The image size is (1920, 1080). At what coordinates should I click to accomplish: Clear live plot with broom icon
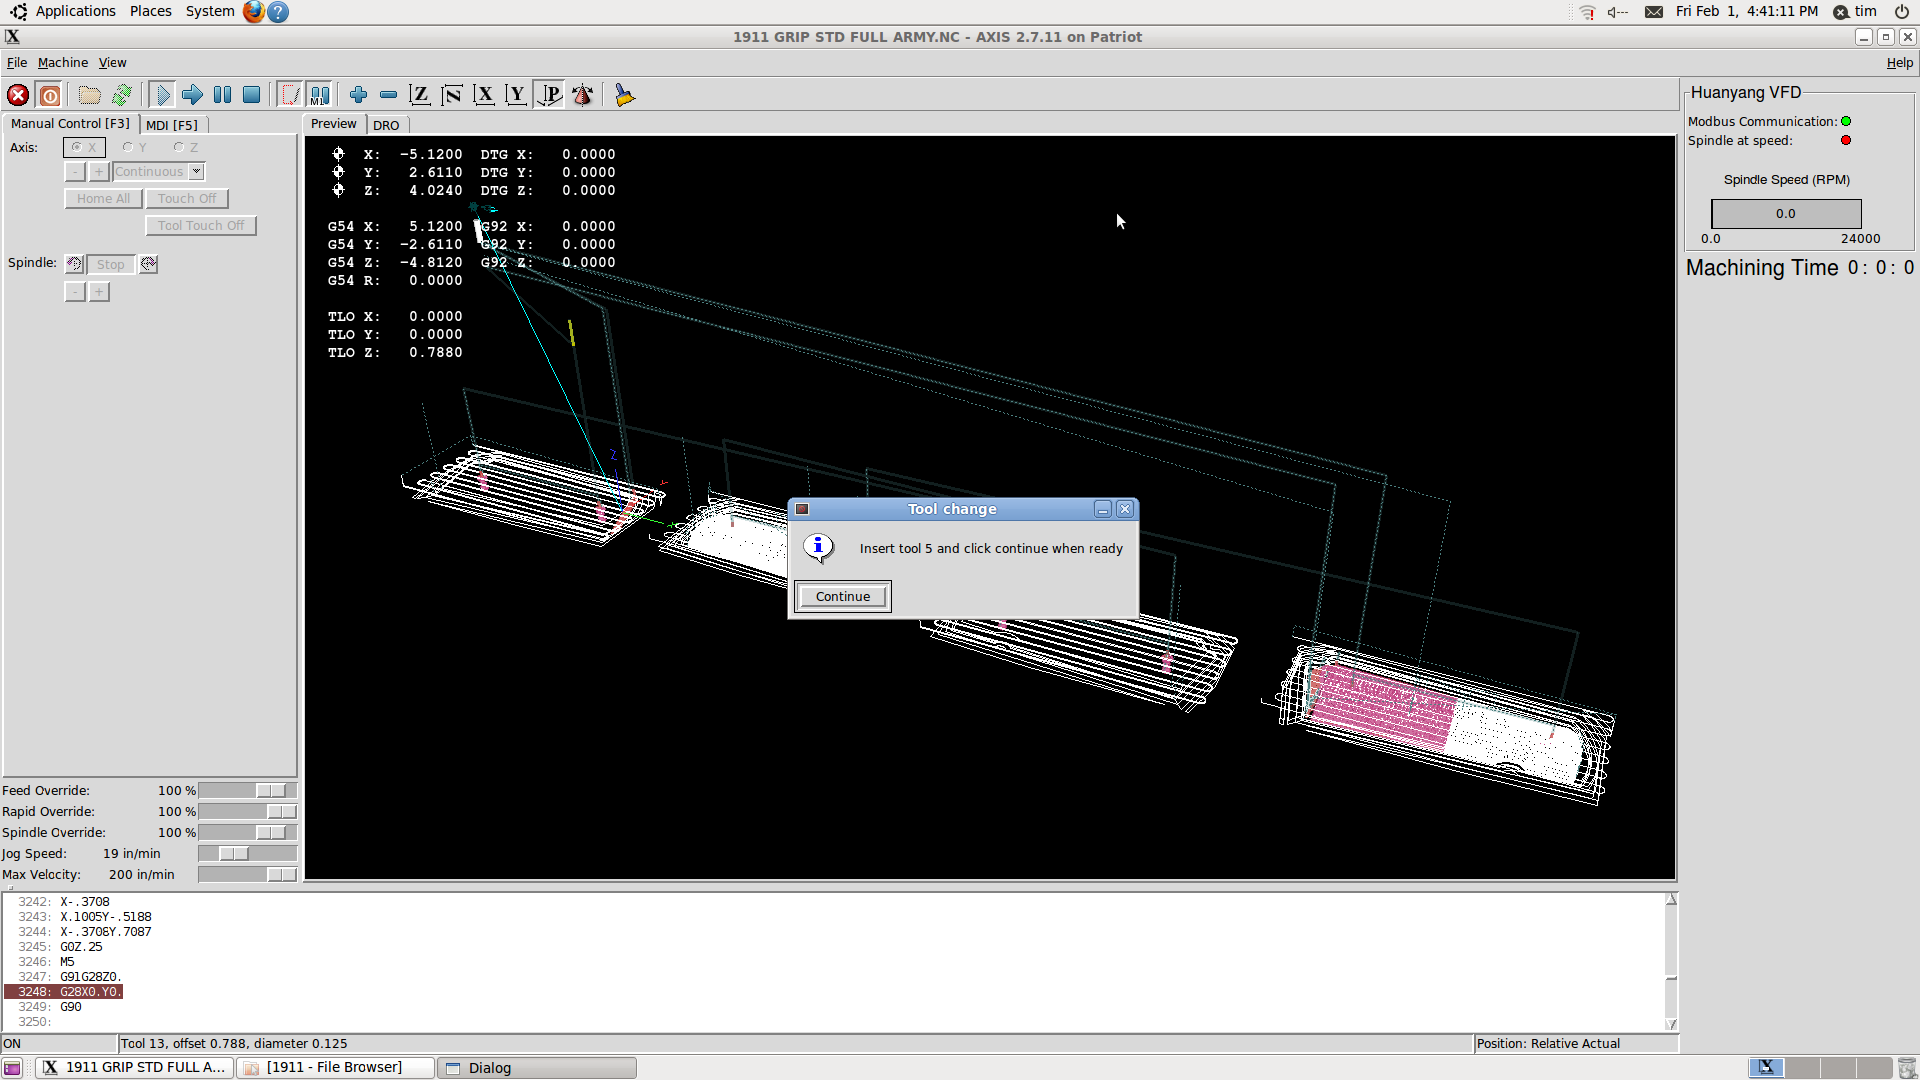click(625, 95)
